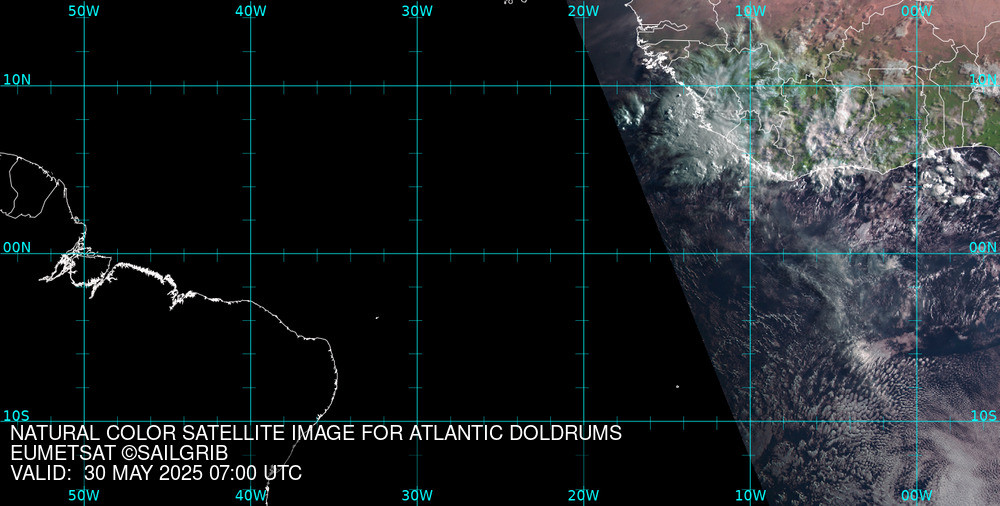
Task: Select the 10W label along the bottom edge
Action: point(751,495)
